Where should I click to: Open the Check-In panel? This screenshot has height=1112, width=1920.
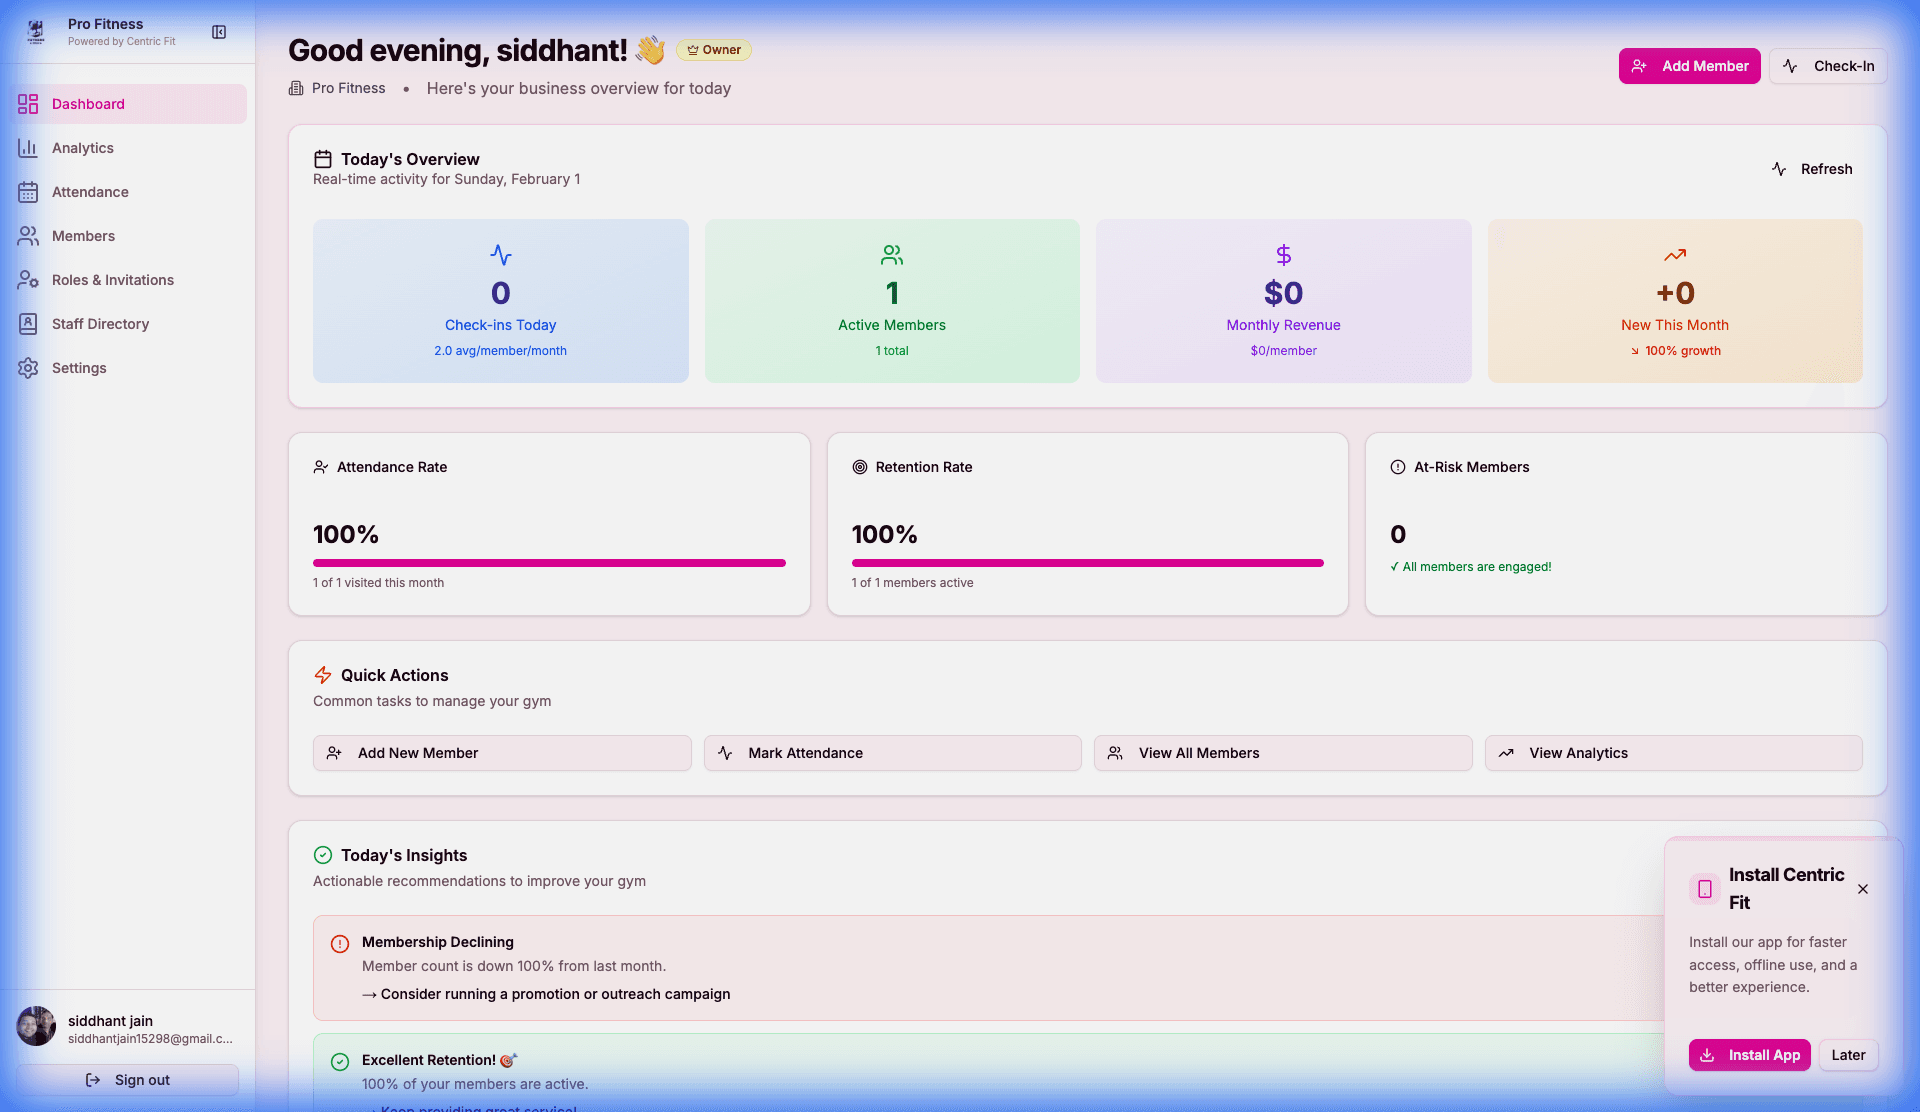[1828, 65]
